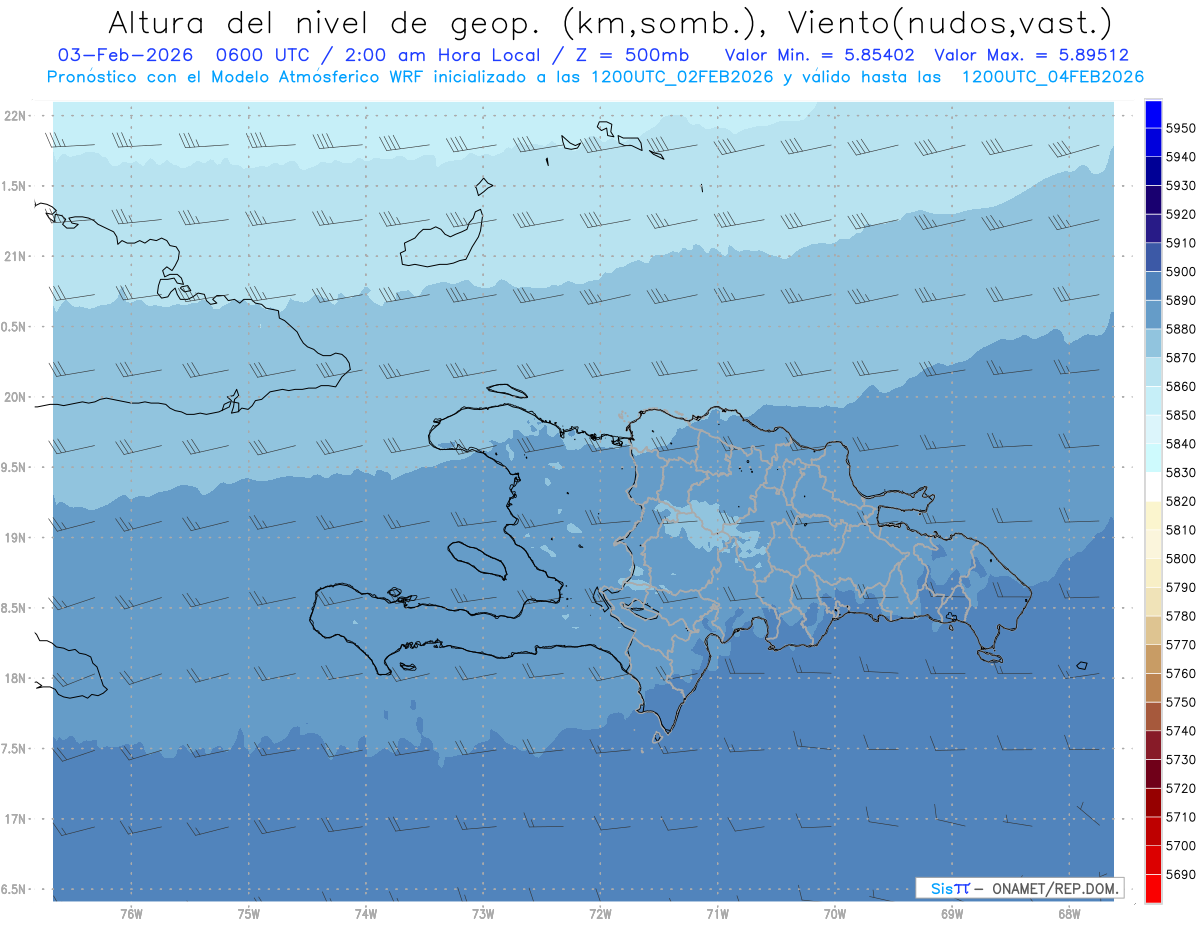The width and height of the screenshot is (1200, 927).
Task: Click the 6.5N latitude label
Action: (x=11, y=889)
